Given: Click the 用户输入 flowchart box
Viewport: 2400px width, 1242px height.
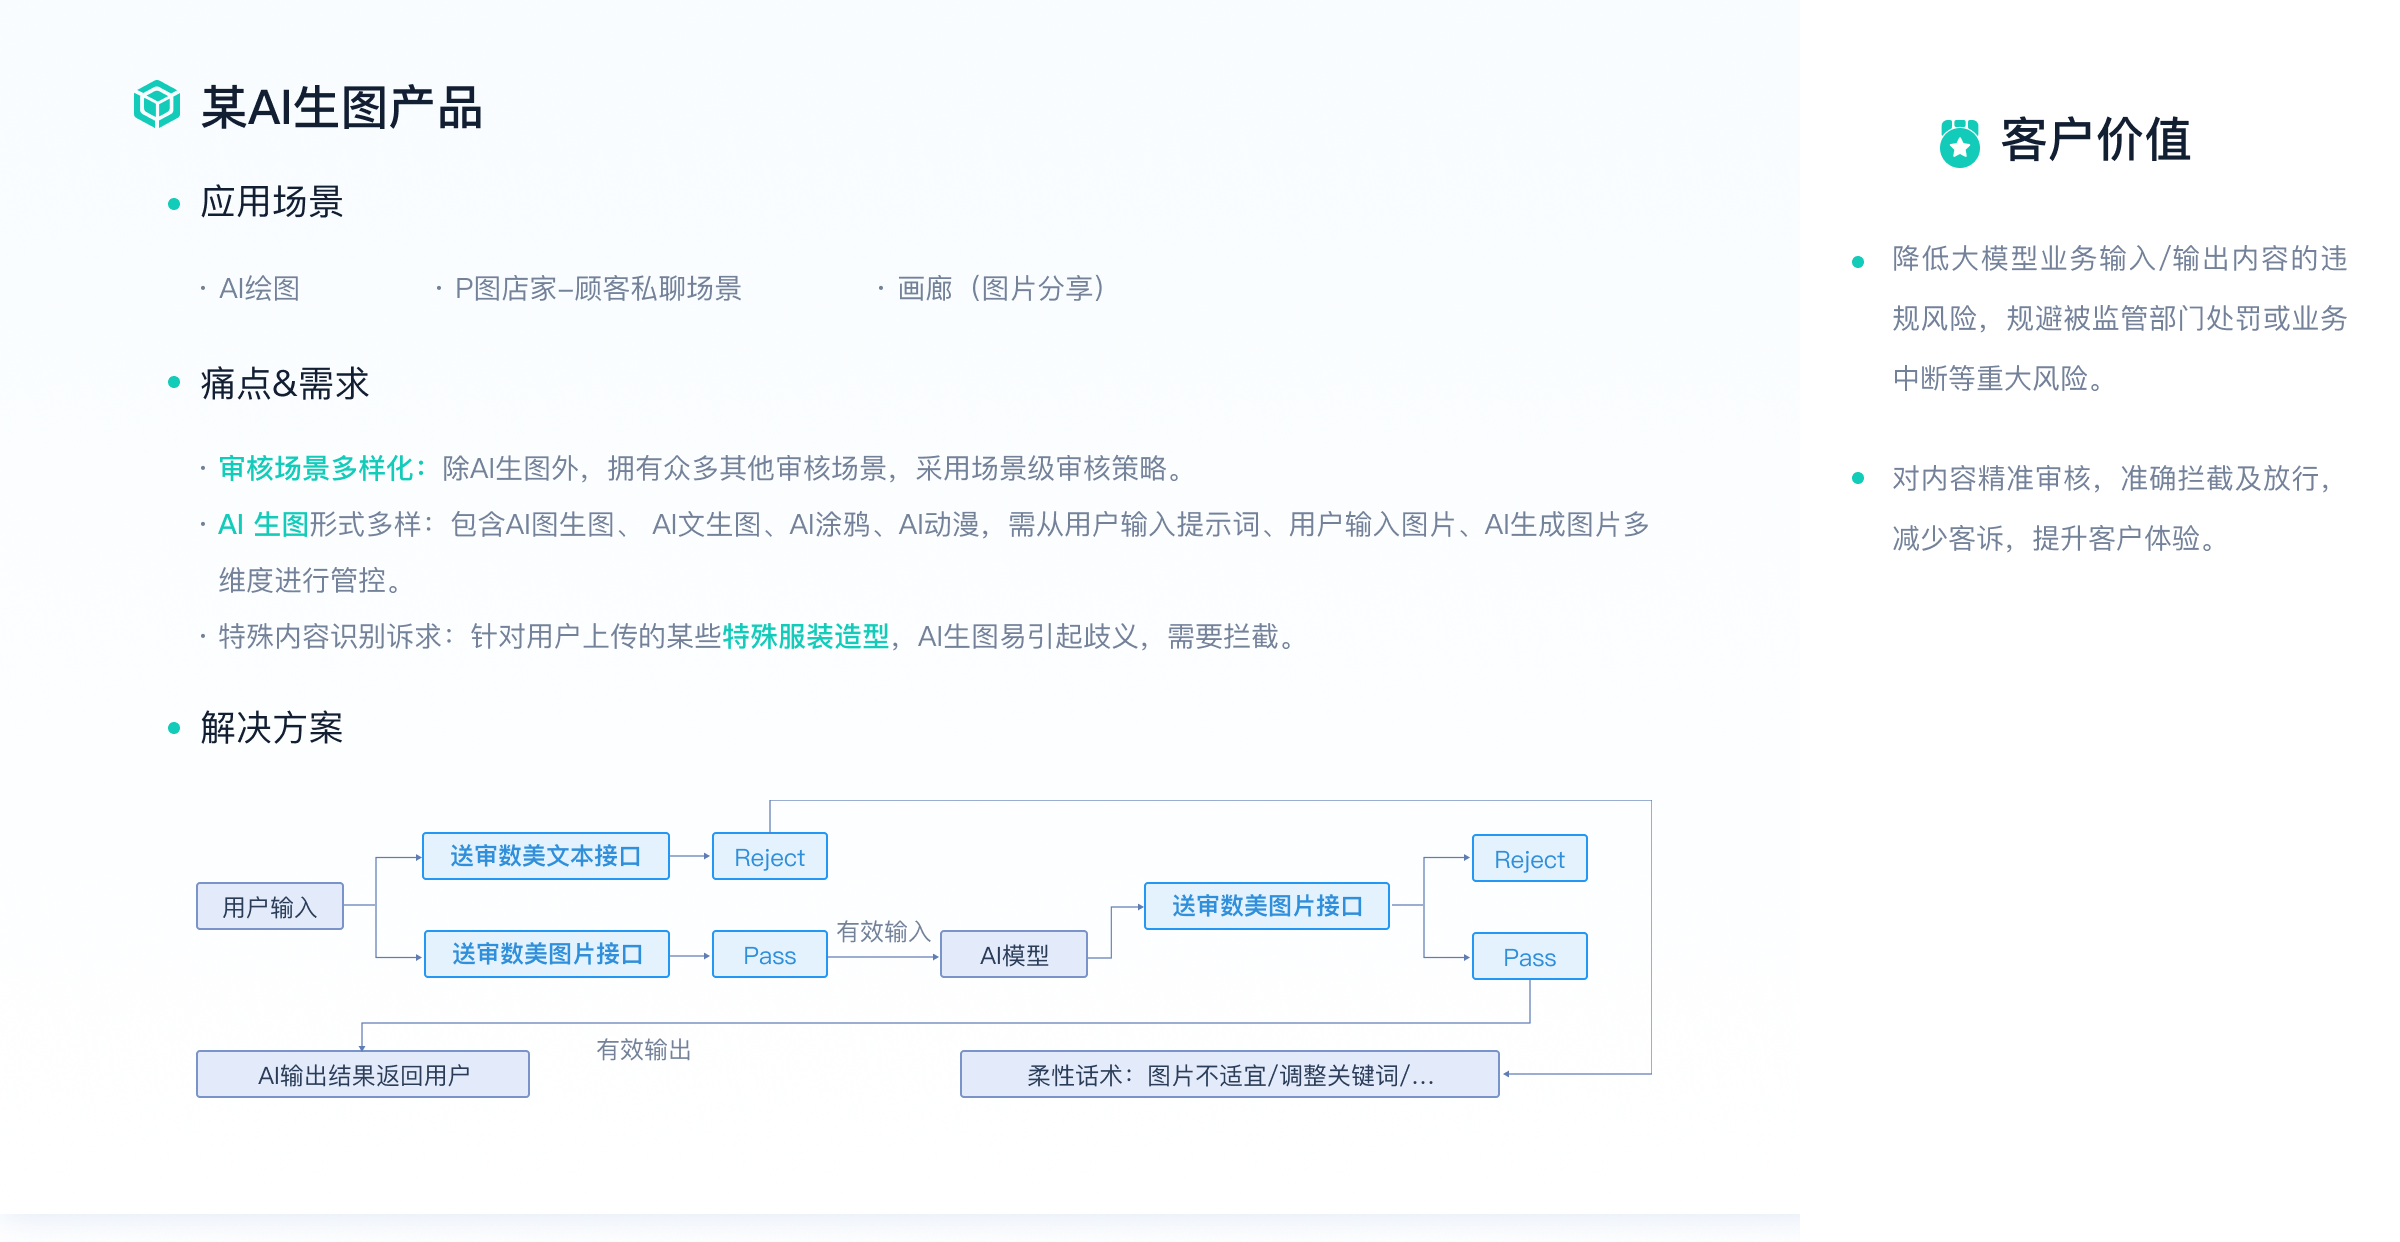Looking at the screenshot, I should 269,906.
